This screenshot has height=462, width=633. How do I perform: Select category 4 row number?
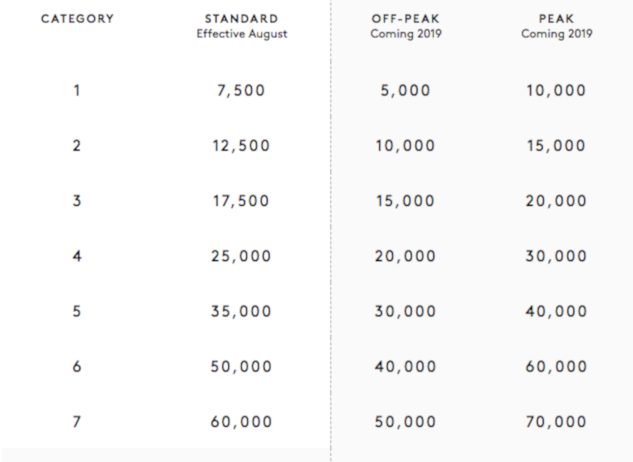pos(77,256)
